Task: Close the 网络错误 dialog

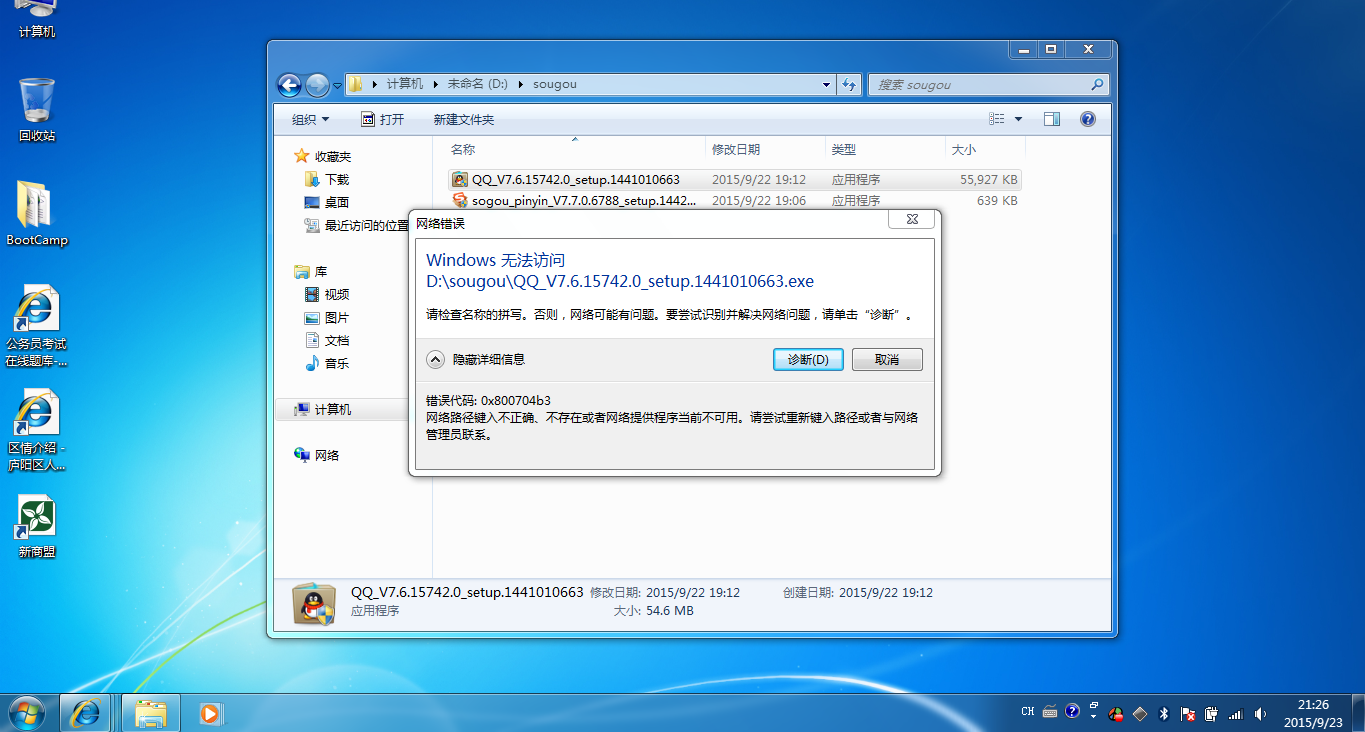Action: [x=912, y=219]
